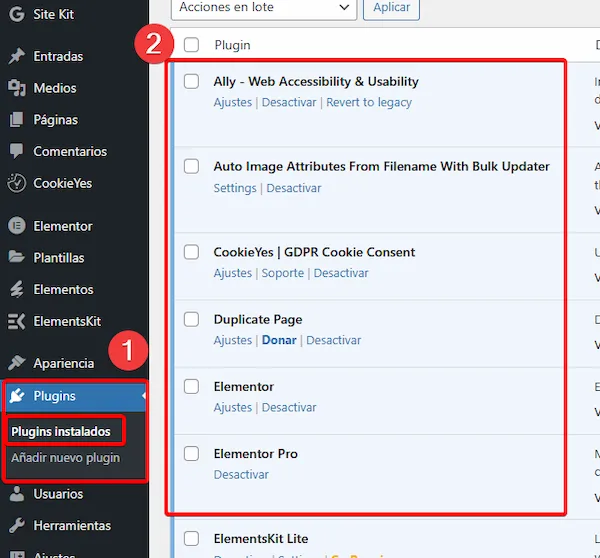Image resolution: width=600 pixels, height=558 pixels.
Task: Toggle the select-all Plugin header checkbox
Action: tap(191, 45)
